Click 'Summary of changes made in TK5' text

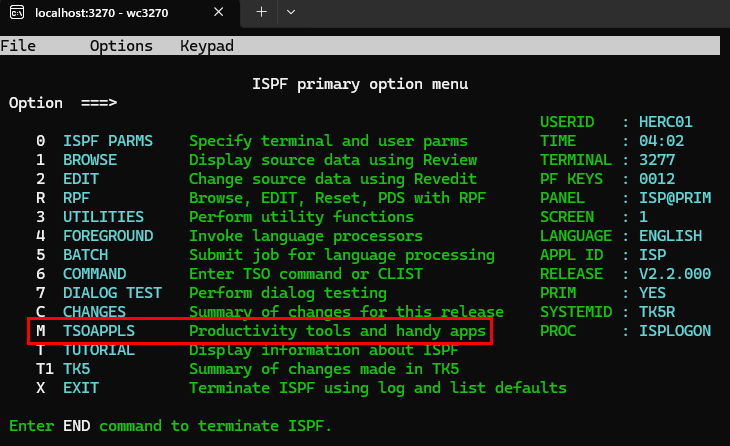(x=324, y=369)
